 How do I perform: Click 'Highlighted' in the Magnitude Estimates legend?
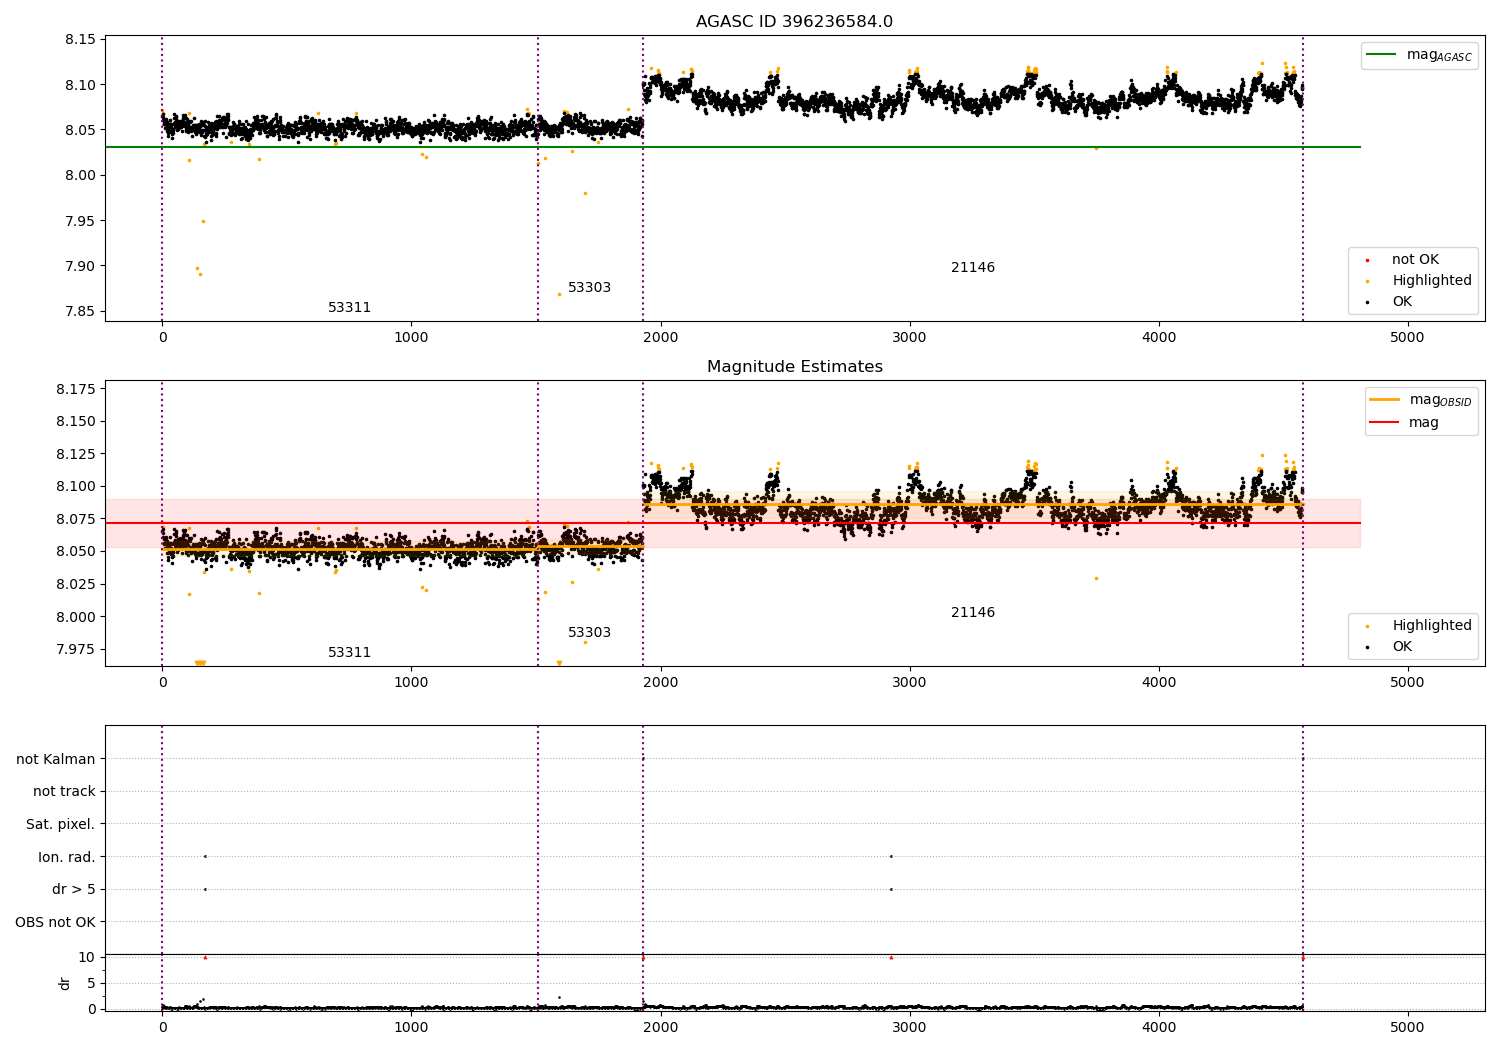point(1432,626)
